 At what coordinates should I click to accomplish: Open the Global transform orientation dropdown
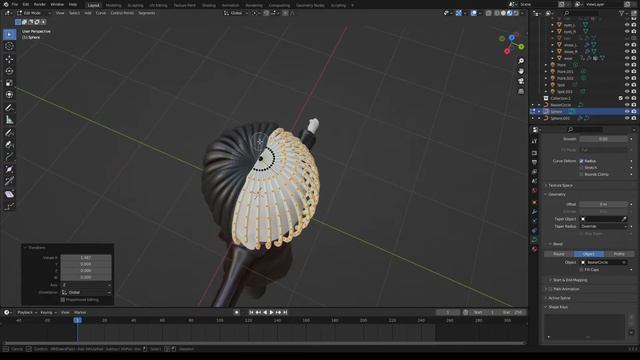236,13
